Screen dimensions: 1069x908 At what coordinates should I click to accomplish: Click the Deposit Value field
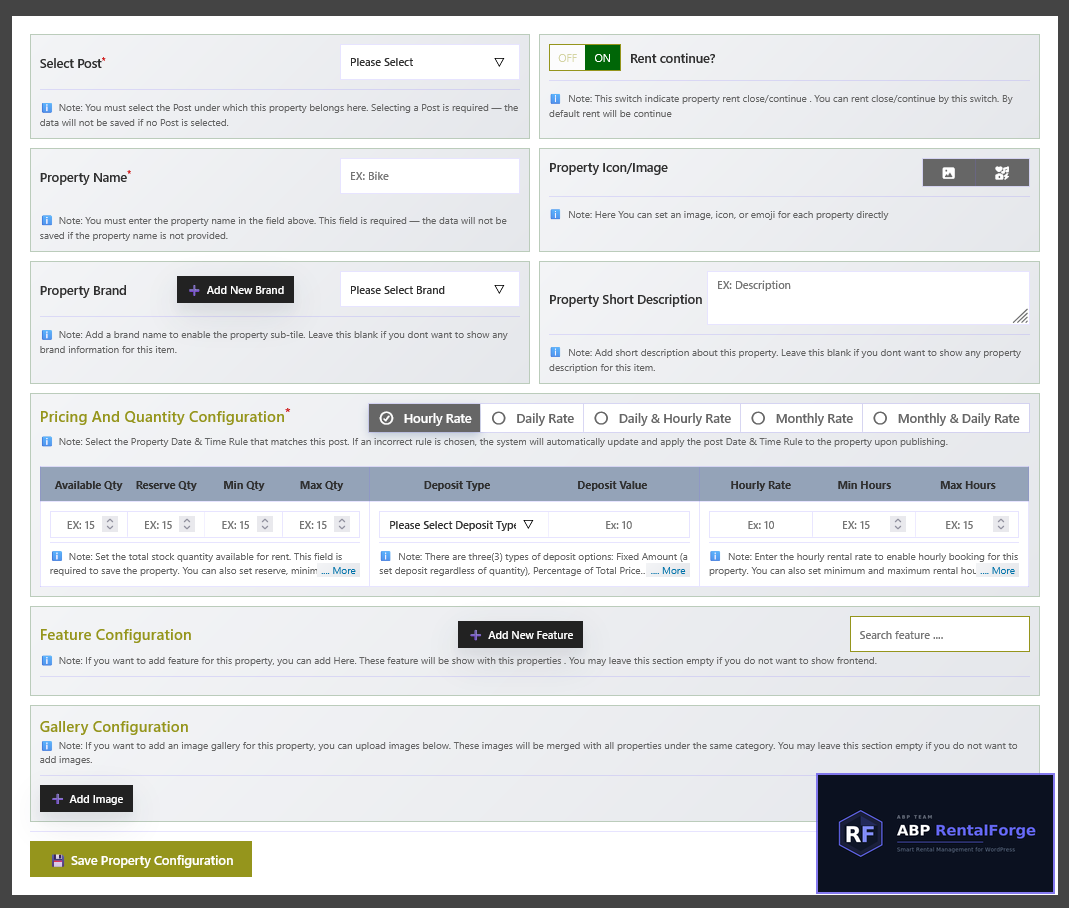click(618, 525)
